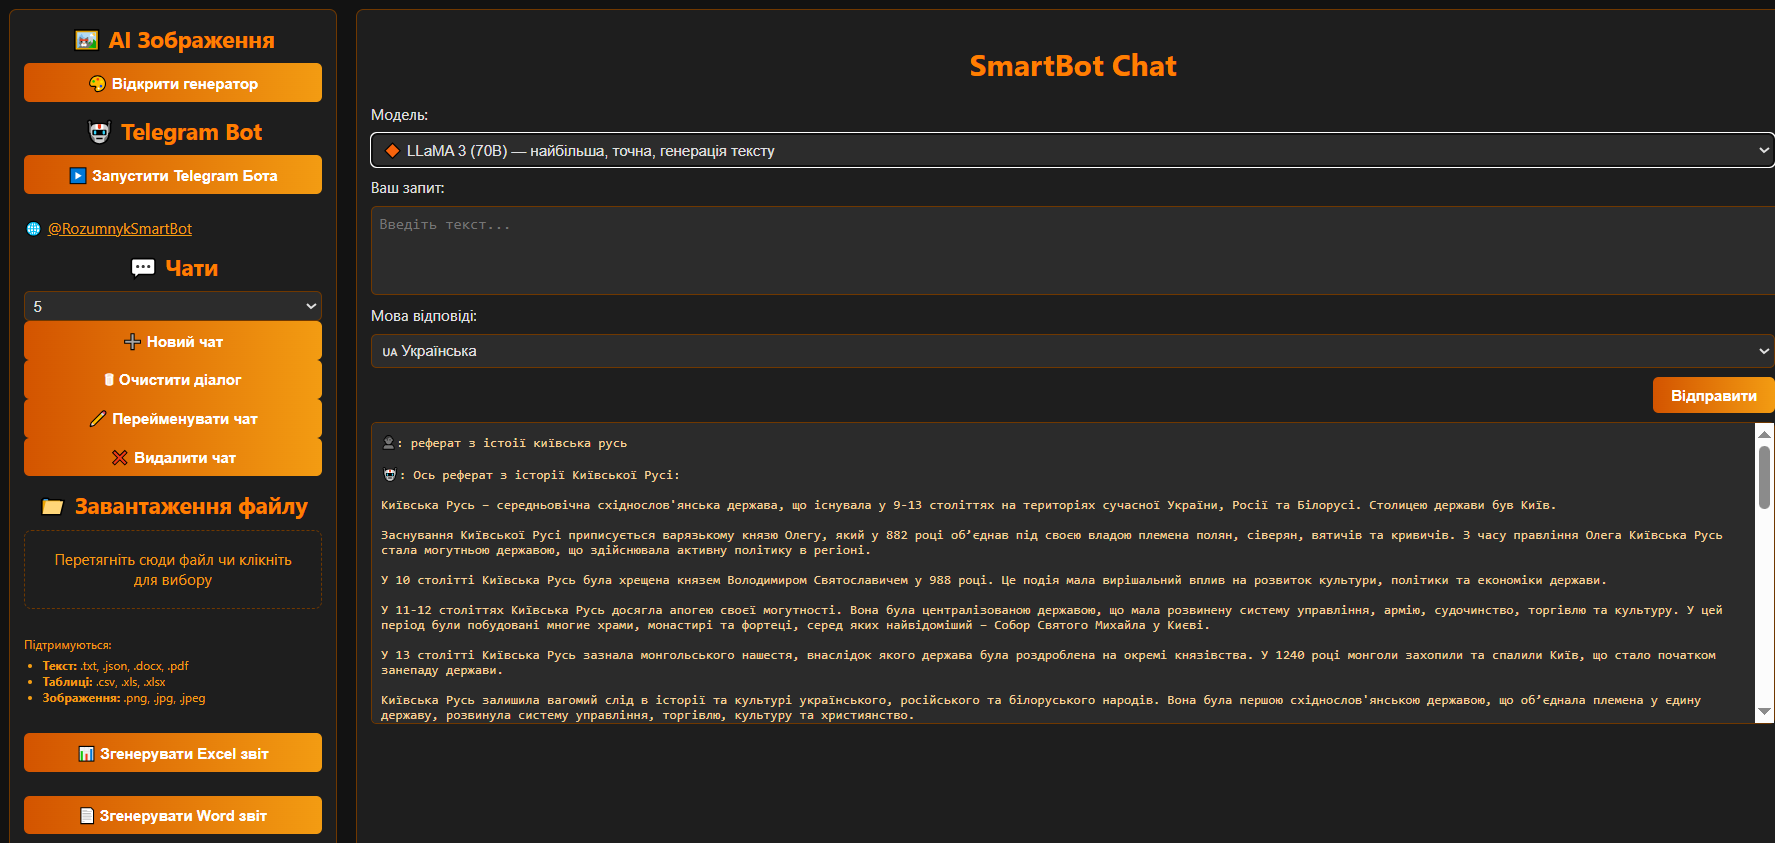Send the query with Відправити button

coord(1713,396)
